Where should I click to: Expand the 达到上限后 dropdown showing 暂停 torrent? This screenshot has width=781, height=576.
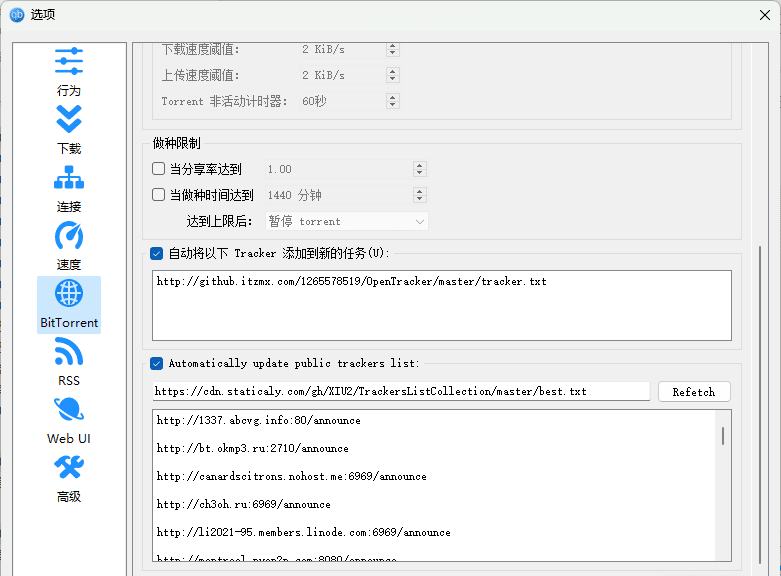tap(347, 221)
